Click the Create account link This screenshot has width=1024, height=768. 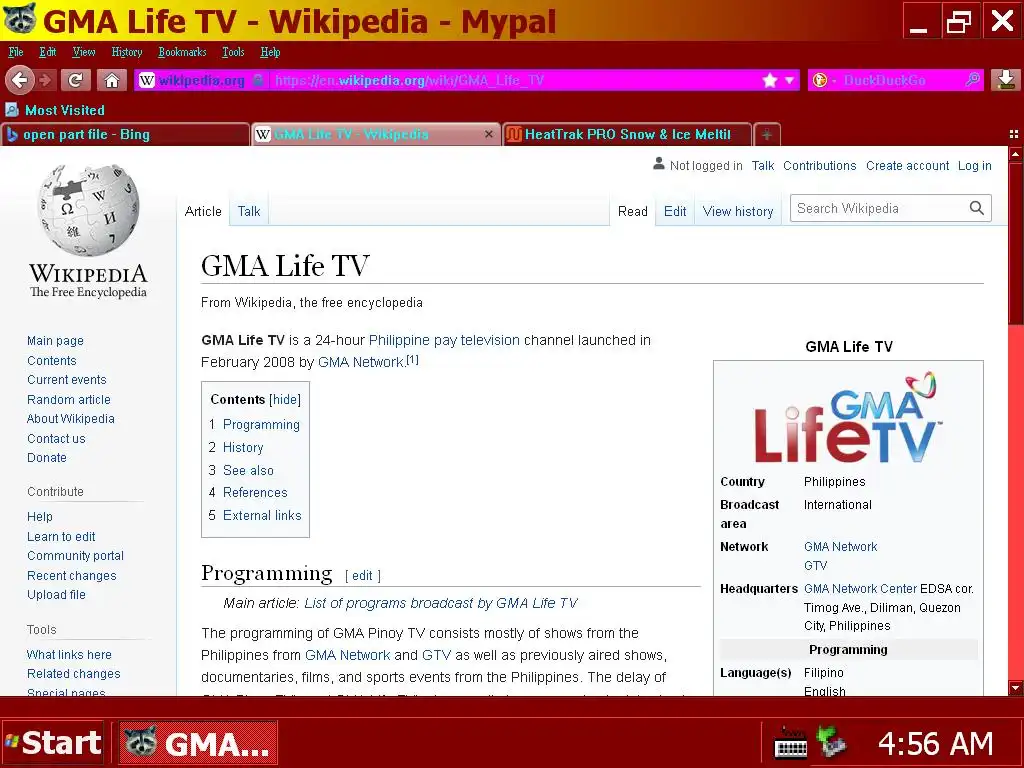point(907,166)
